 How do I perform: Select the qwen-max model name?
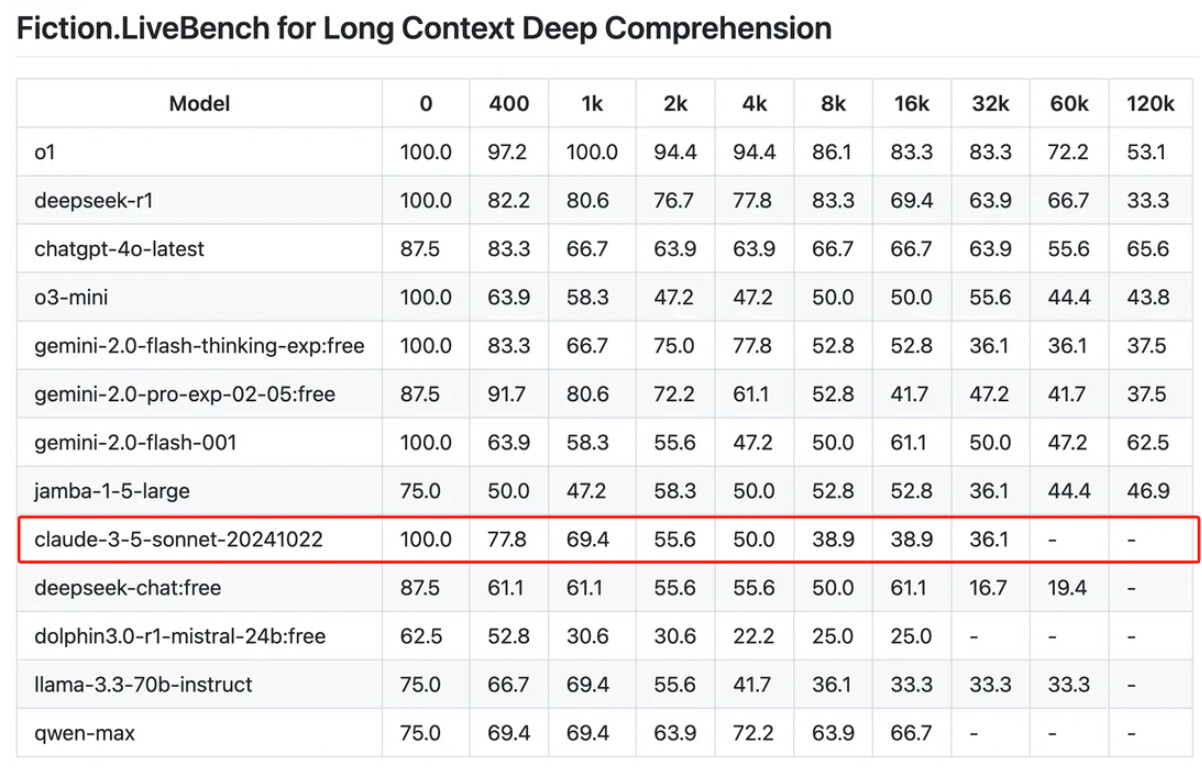pos(84,733)
